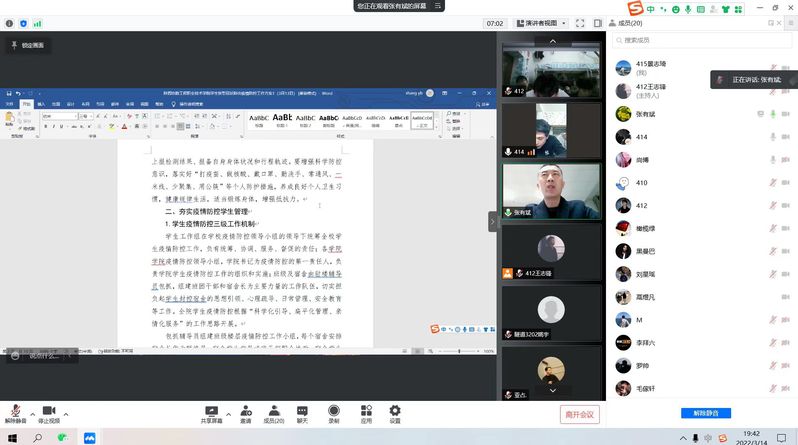Click the invite (邀请) icon
This screenshot has height=445, width=798.
pyautogui.click(x=245, y=411)
